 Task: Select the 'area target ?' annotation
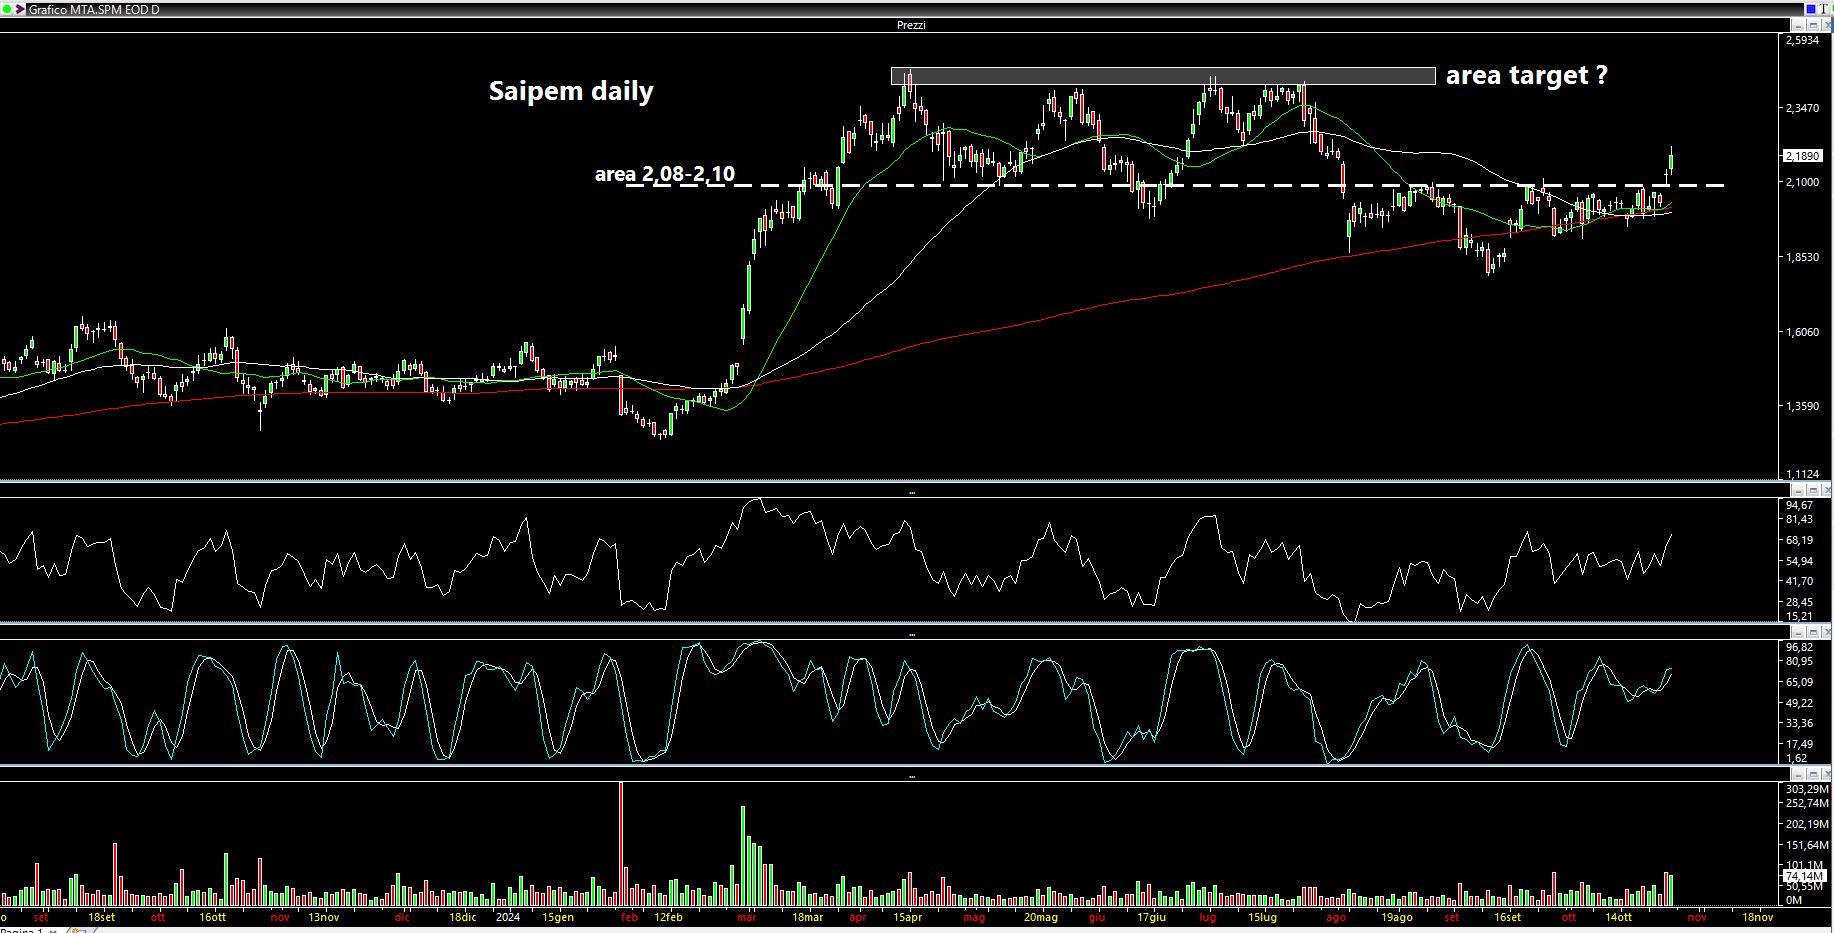[1526, 75]
